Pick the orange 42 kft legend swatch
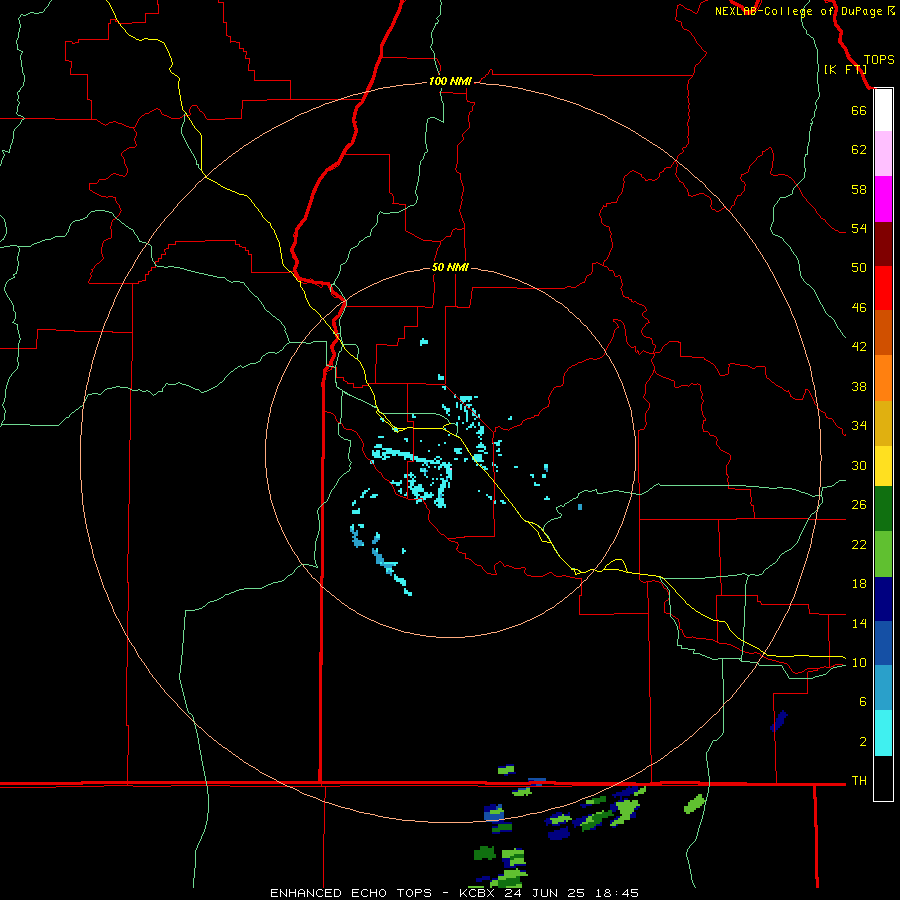Image resolution: width=900 pixels, height=900 pixels. [883, 378]
